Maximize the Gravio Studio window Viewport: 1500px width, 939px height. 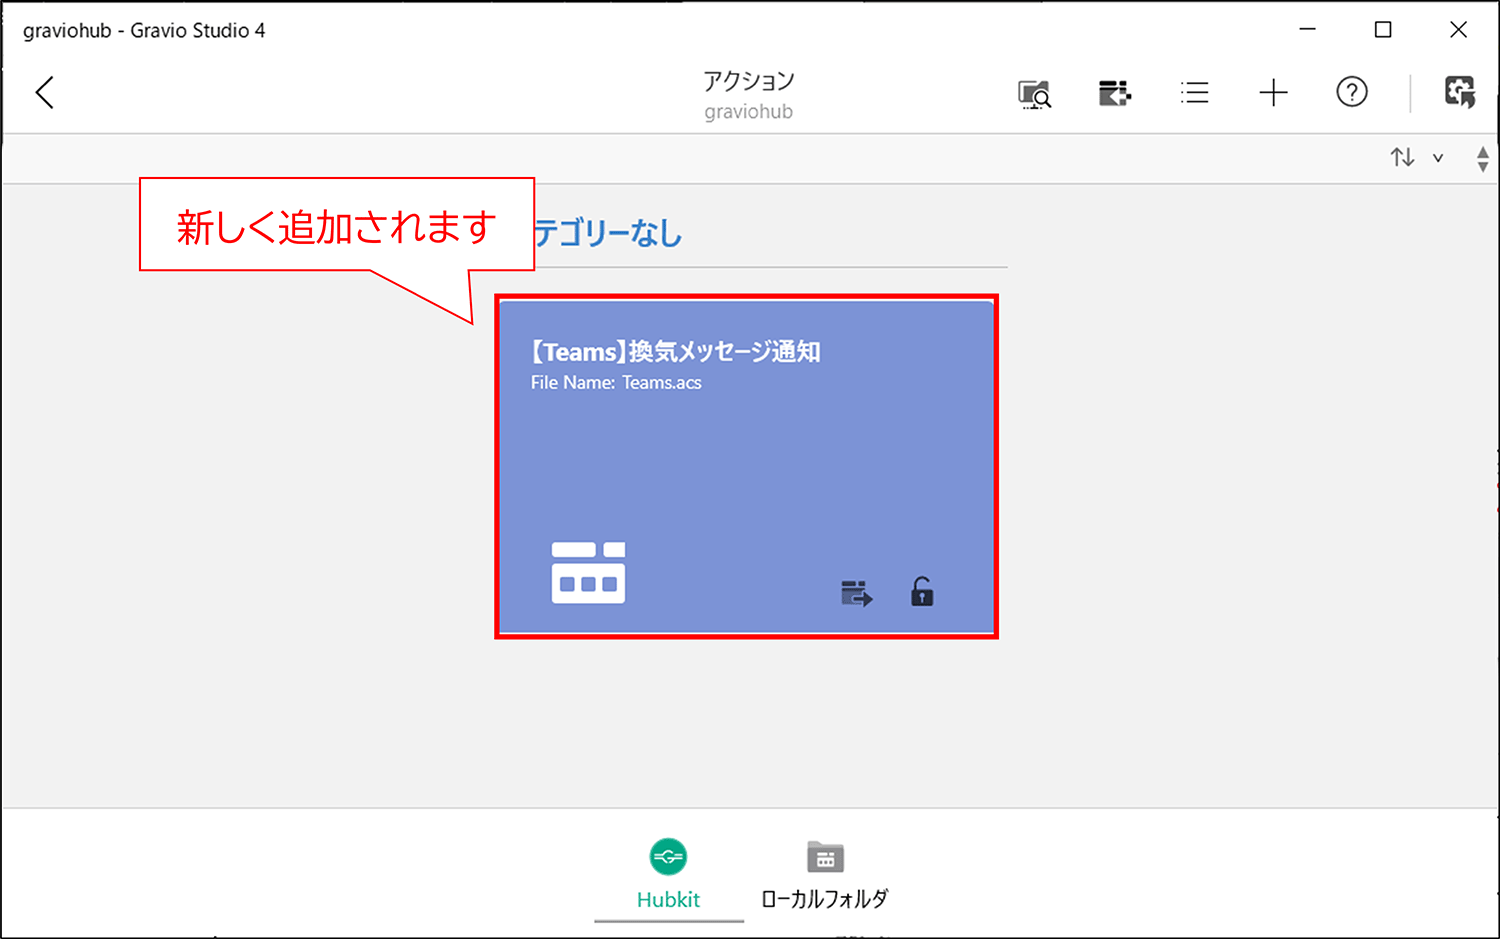tap(1383, 30)
